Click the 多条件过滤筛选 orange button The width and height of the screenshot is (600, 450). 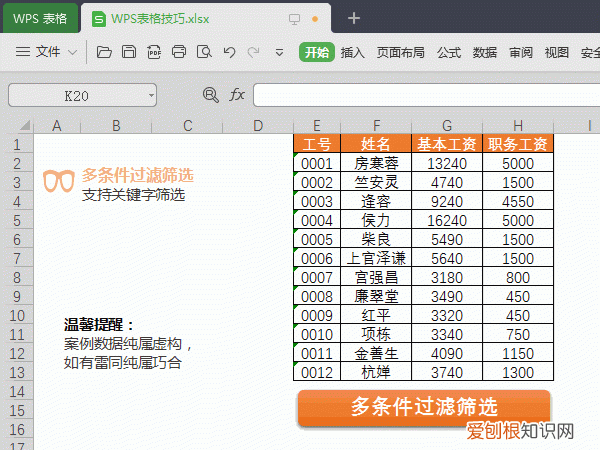point(424,407)
